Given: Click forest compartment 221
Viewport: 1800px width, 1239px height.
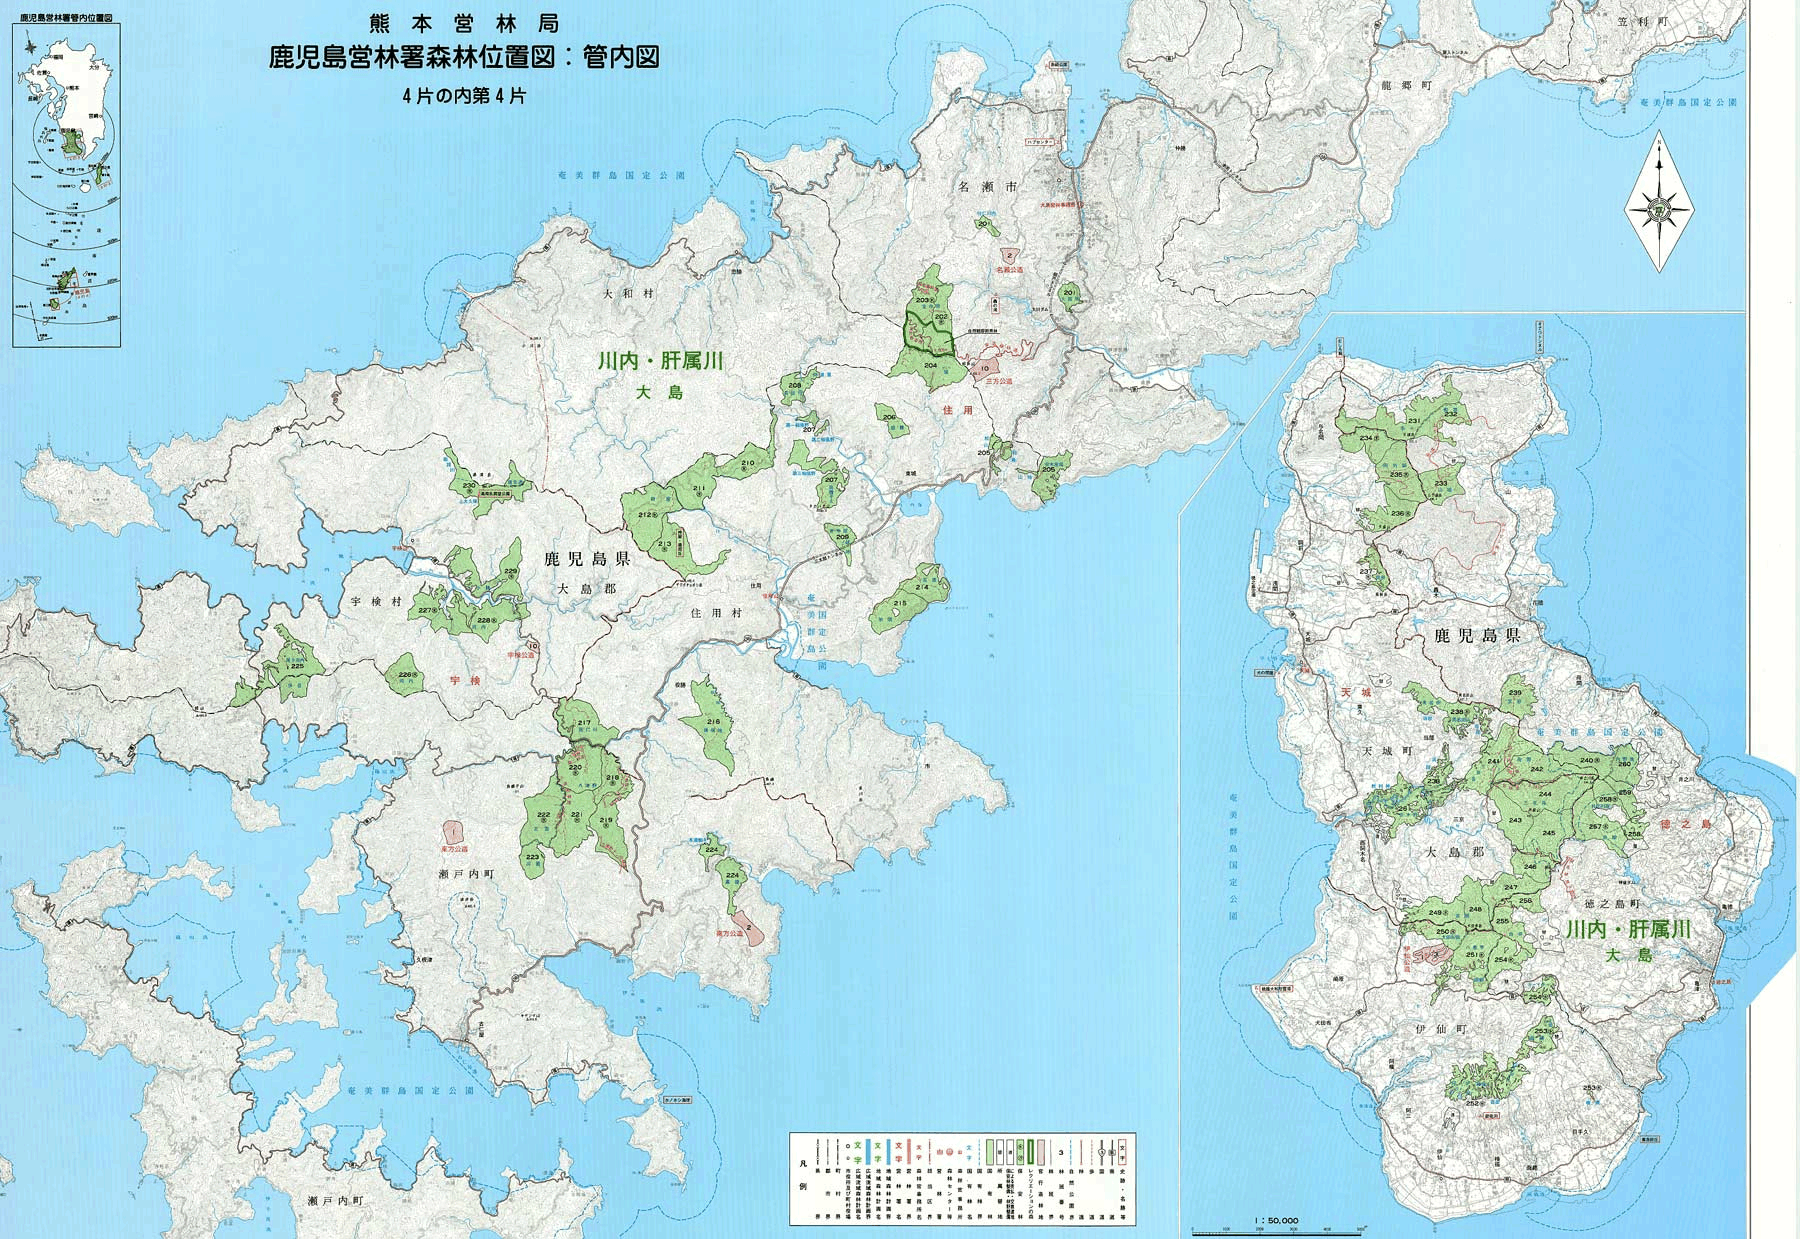Looking at the screenshot, I should 578,814.
